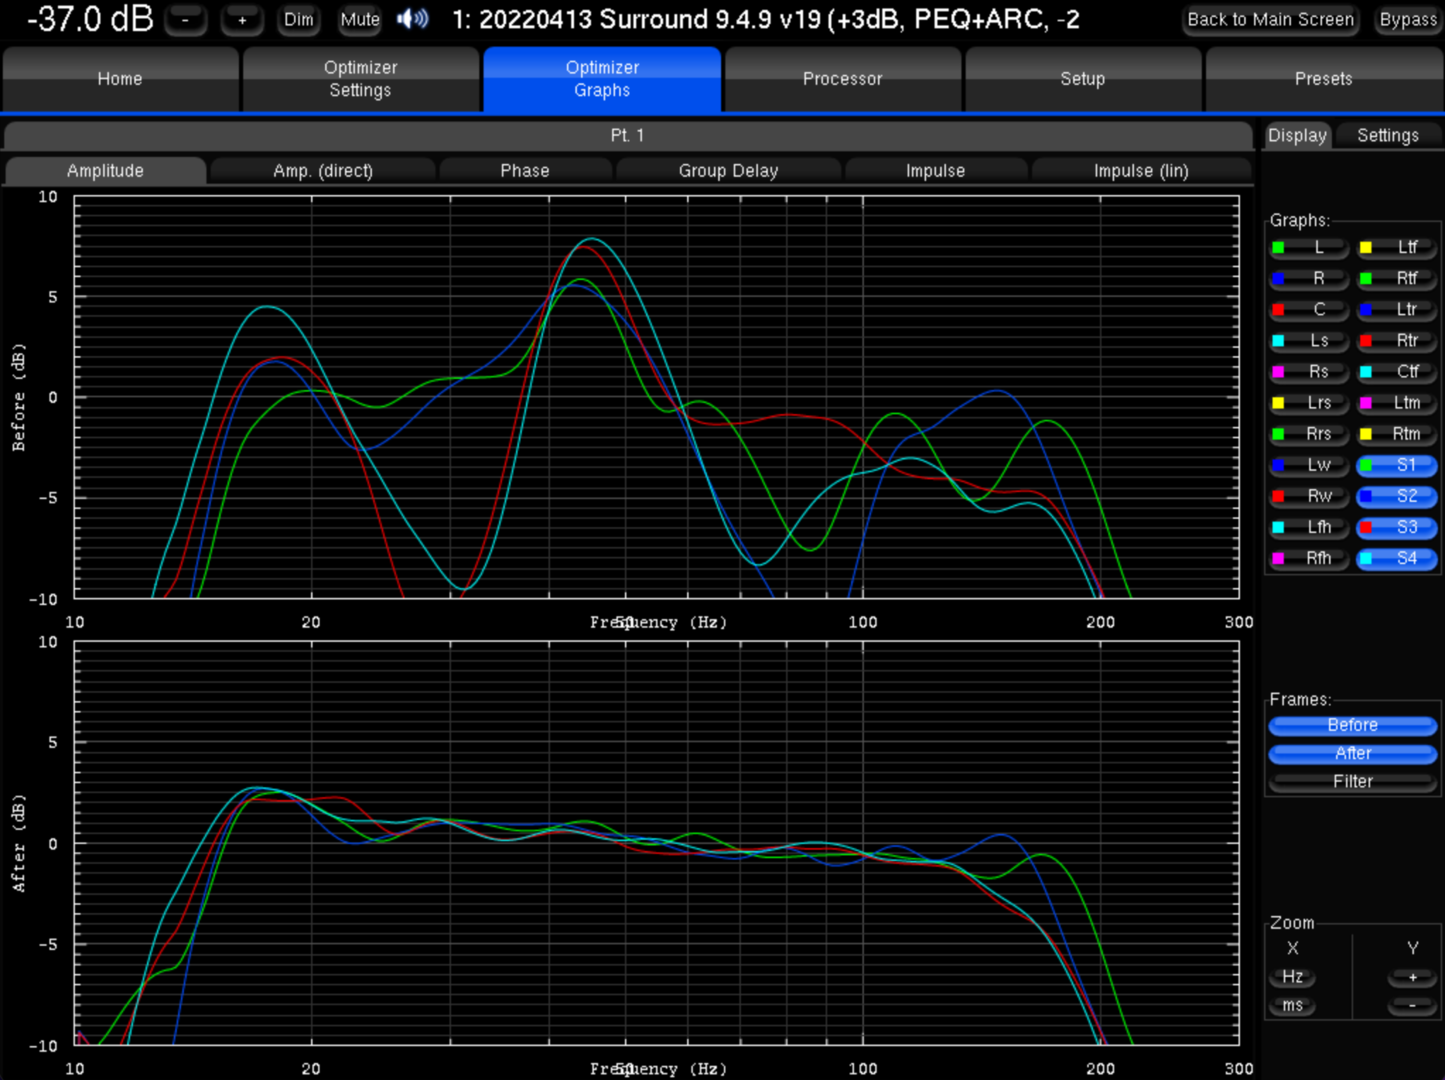Go Back to Main Screen
Screen dimensions: 1445x1080
coord(1270,19)
